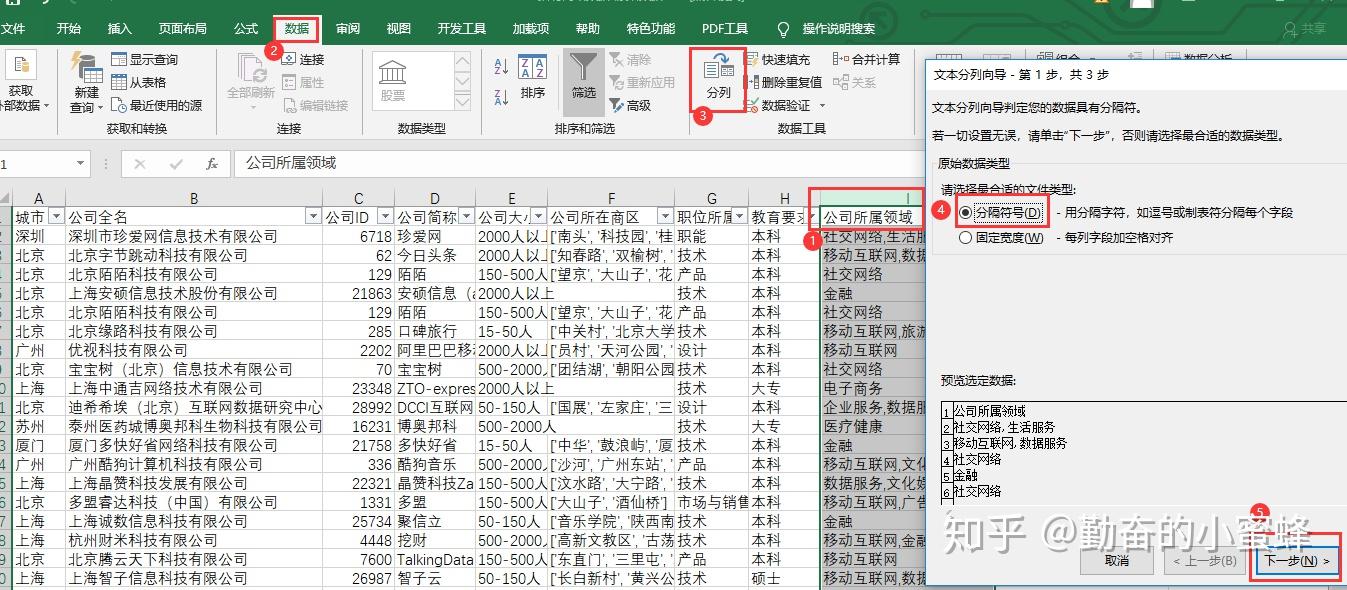Screen dimensions: 1347x590
Task: Click the 共享 share button
Action: pyautogui.click(x=1305, y=29)
